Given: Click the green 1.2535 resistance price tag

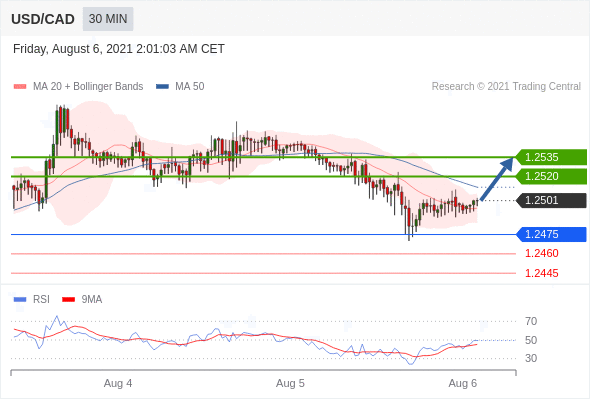Looking at the screenshot, I should pyautogui.click(x=551, y=157).
